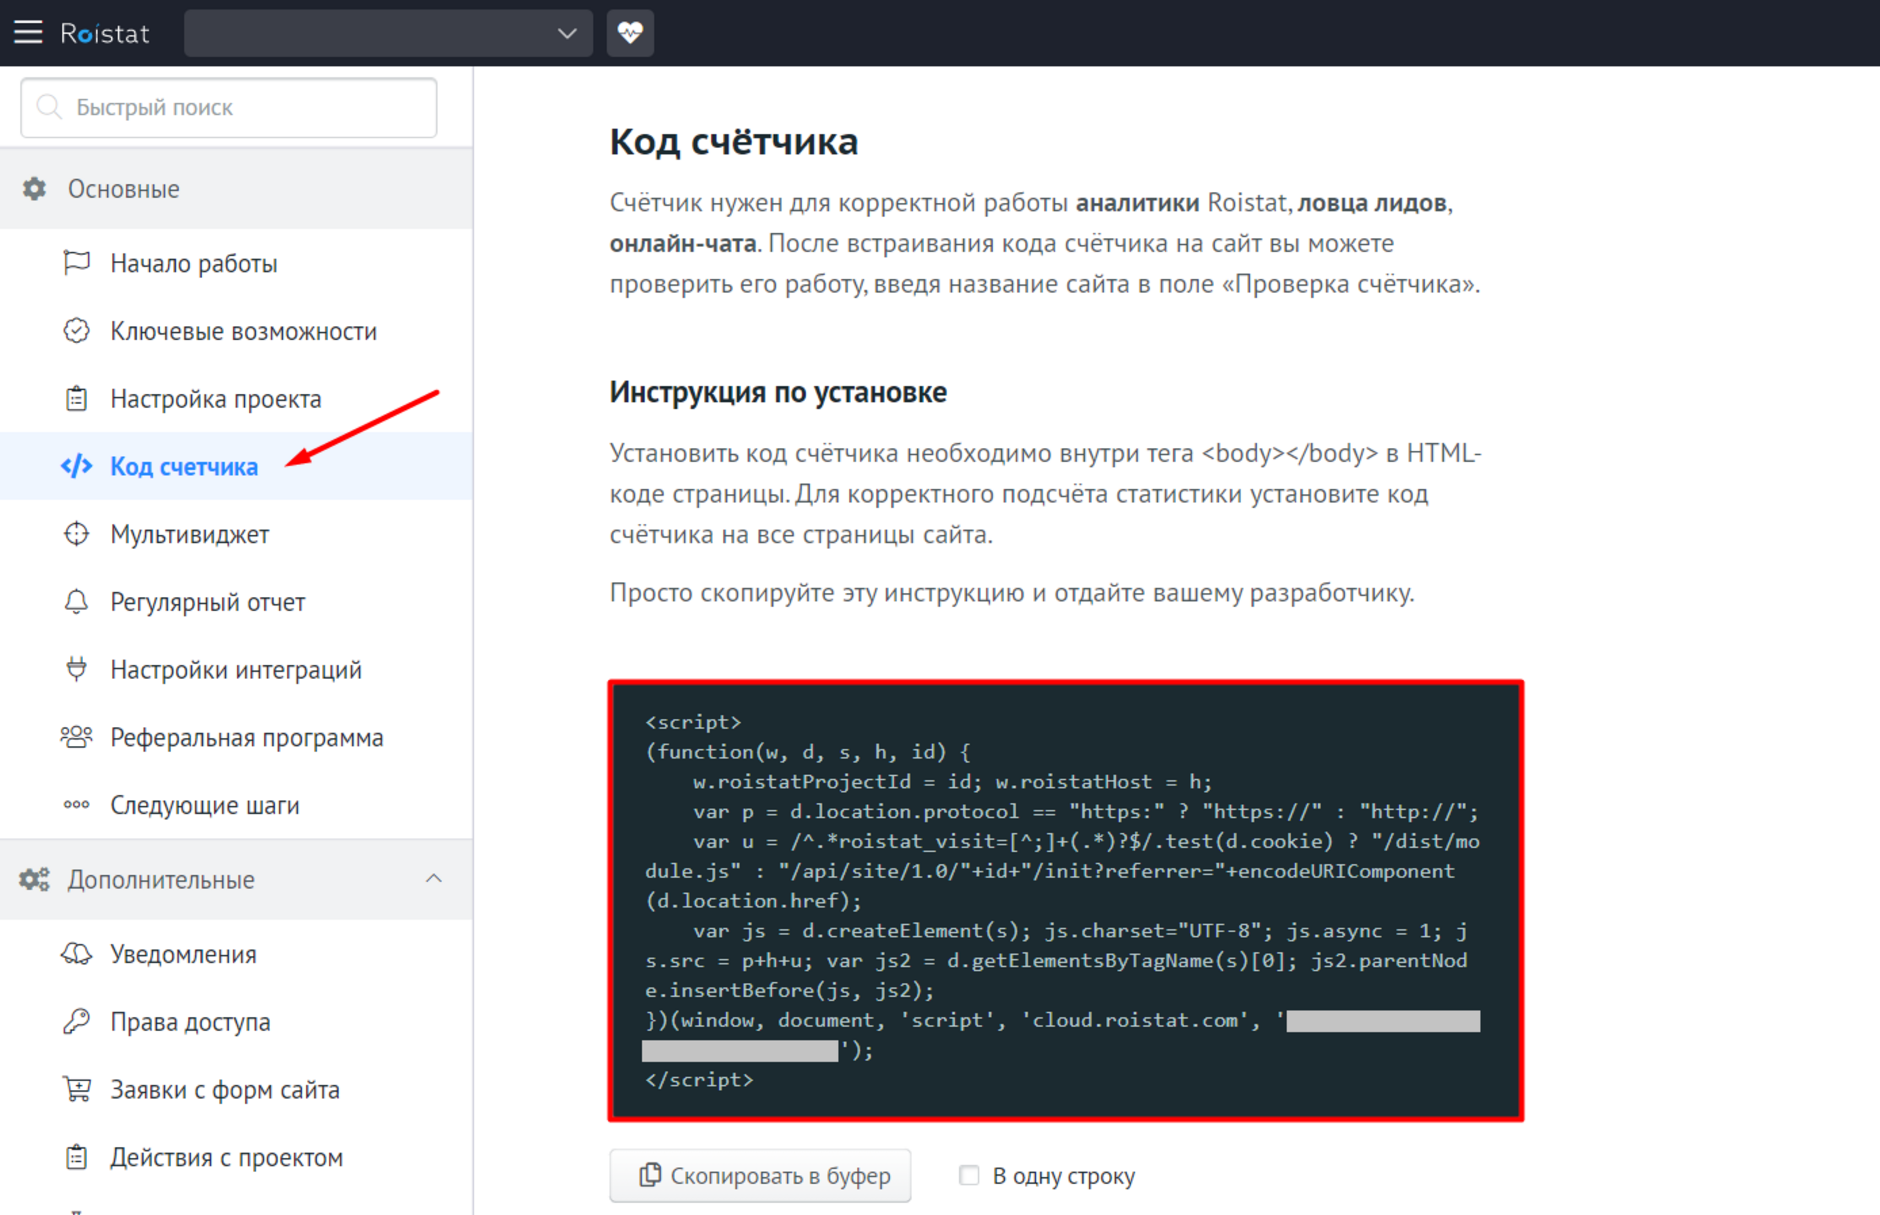The image size is (1880, 1215).
Task: Click the heartbeat health icon
Action: click(x=630, y=33)
